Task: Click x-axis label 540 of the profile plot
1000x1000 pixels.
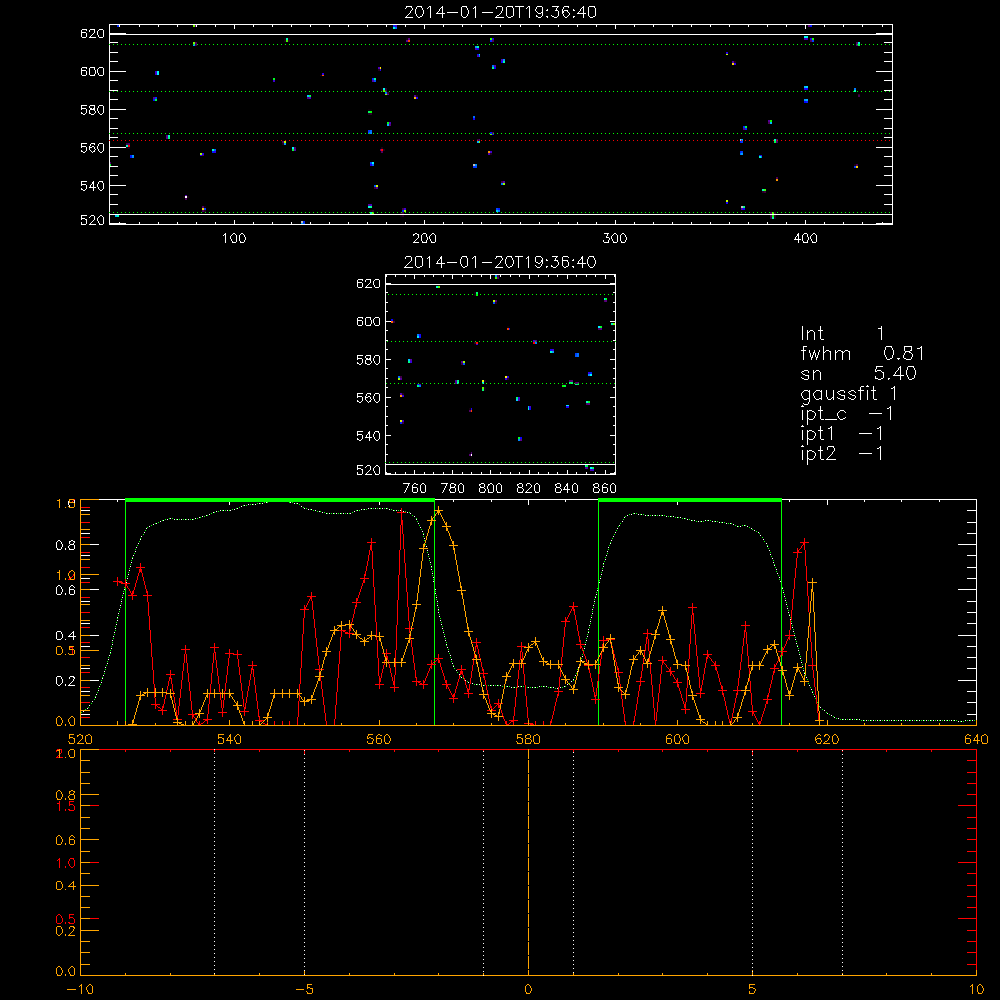Action: (230, 739)
